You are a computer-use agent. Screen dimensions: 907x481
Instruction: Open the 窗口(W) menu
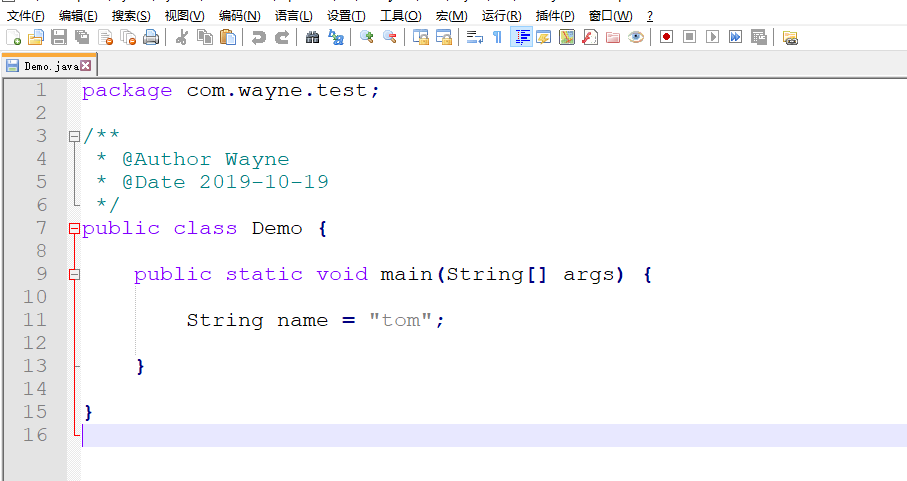[610, 16]
